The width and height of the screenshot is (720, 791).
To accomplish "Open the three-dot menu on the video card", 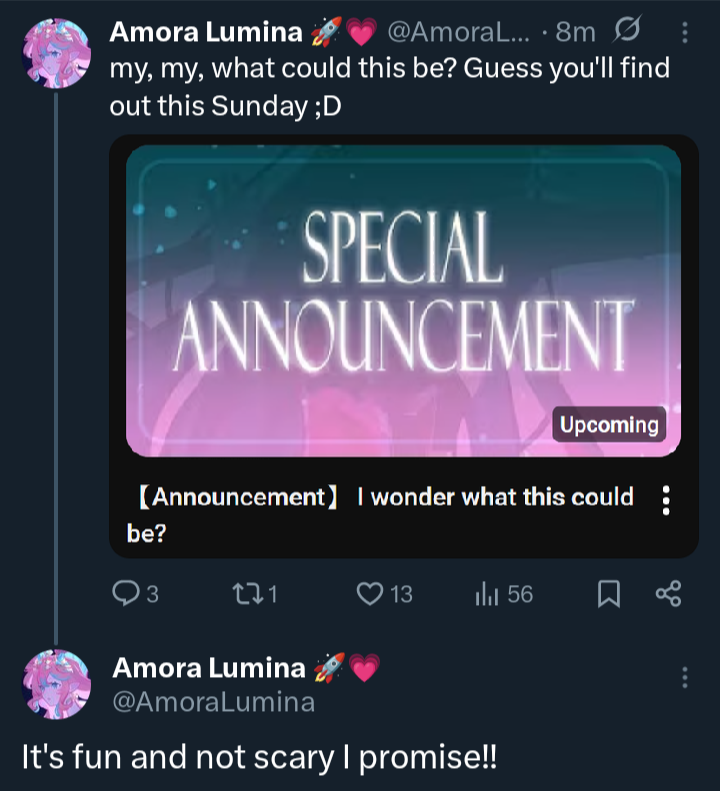I will (x=666, y=500).
